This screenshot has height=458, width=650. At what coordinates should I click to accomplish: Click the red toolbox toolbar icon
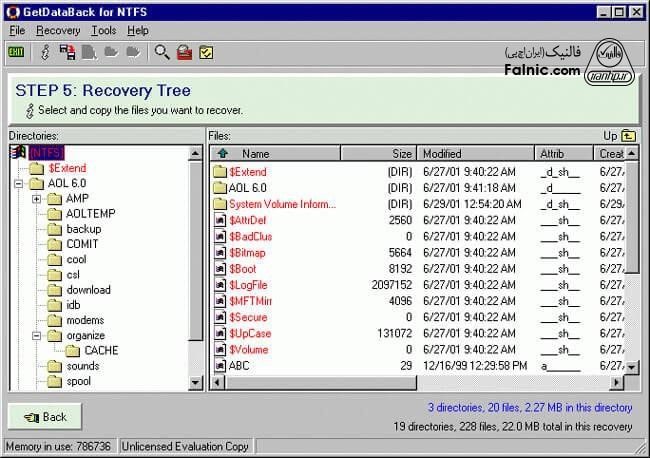tap(184, 52)
